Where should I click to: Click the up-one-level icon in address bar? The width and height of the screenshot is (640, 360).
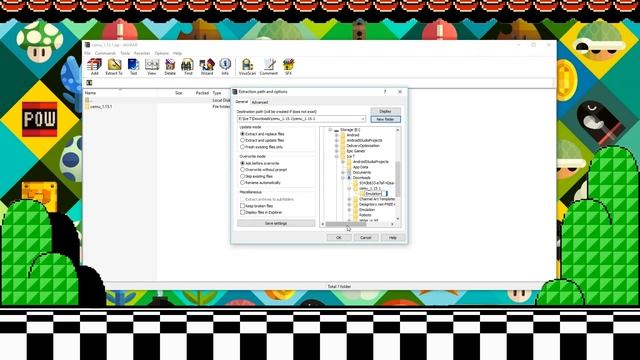(89, 83)
